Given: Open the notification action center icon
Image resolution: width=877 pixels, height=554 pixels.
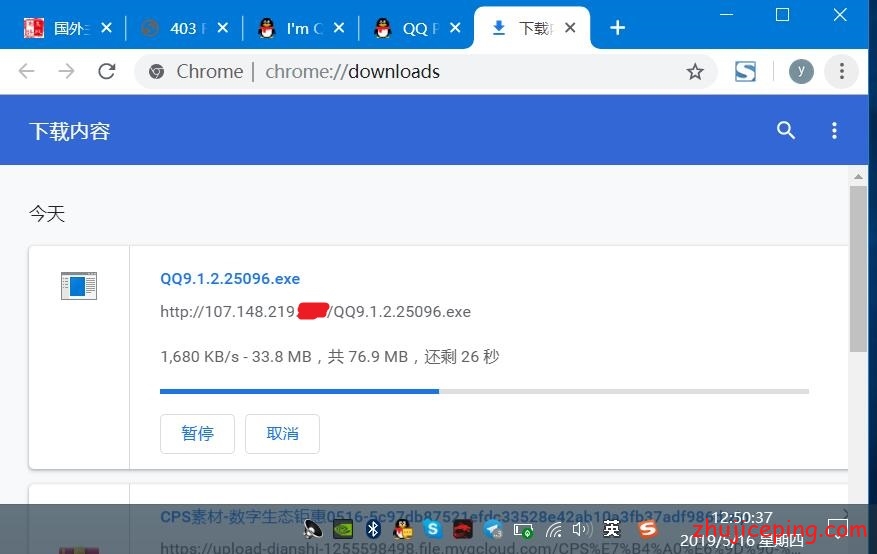Looking at the screenshot, I should pos(837,529).
